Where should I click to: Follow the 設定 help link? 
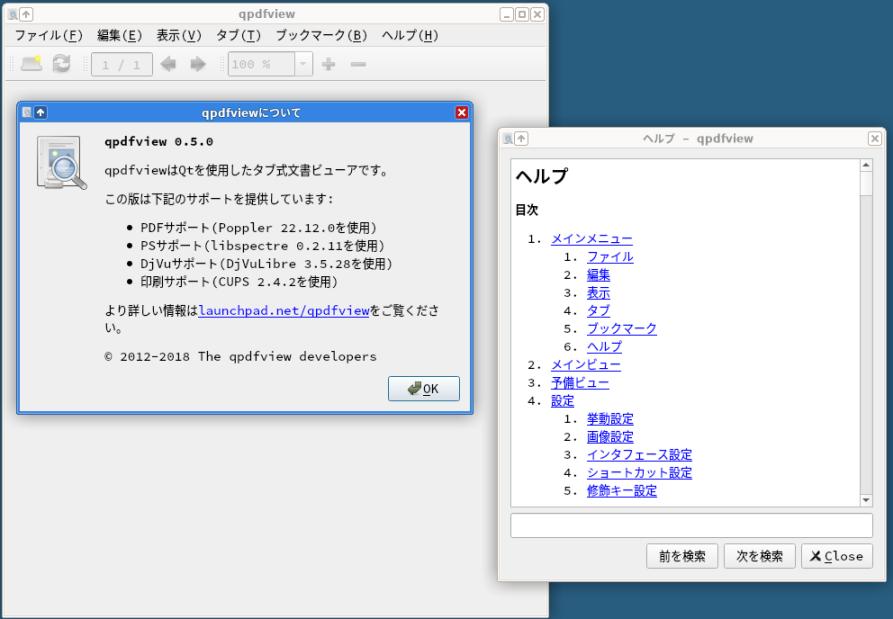point(562,401)
